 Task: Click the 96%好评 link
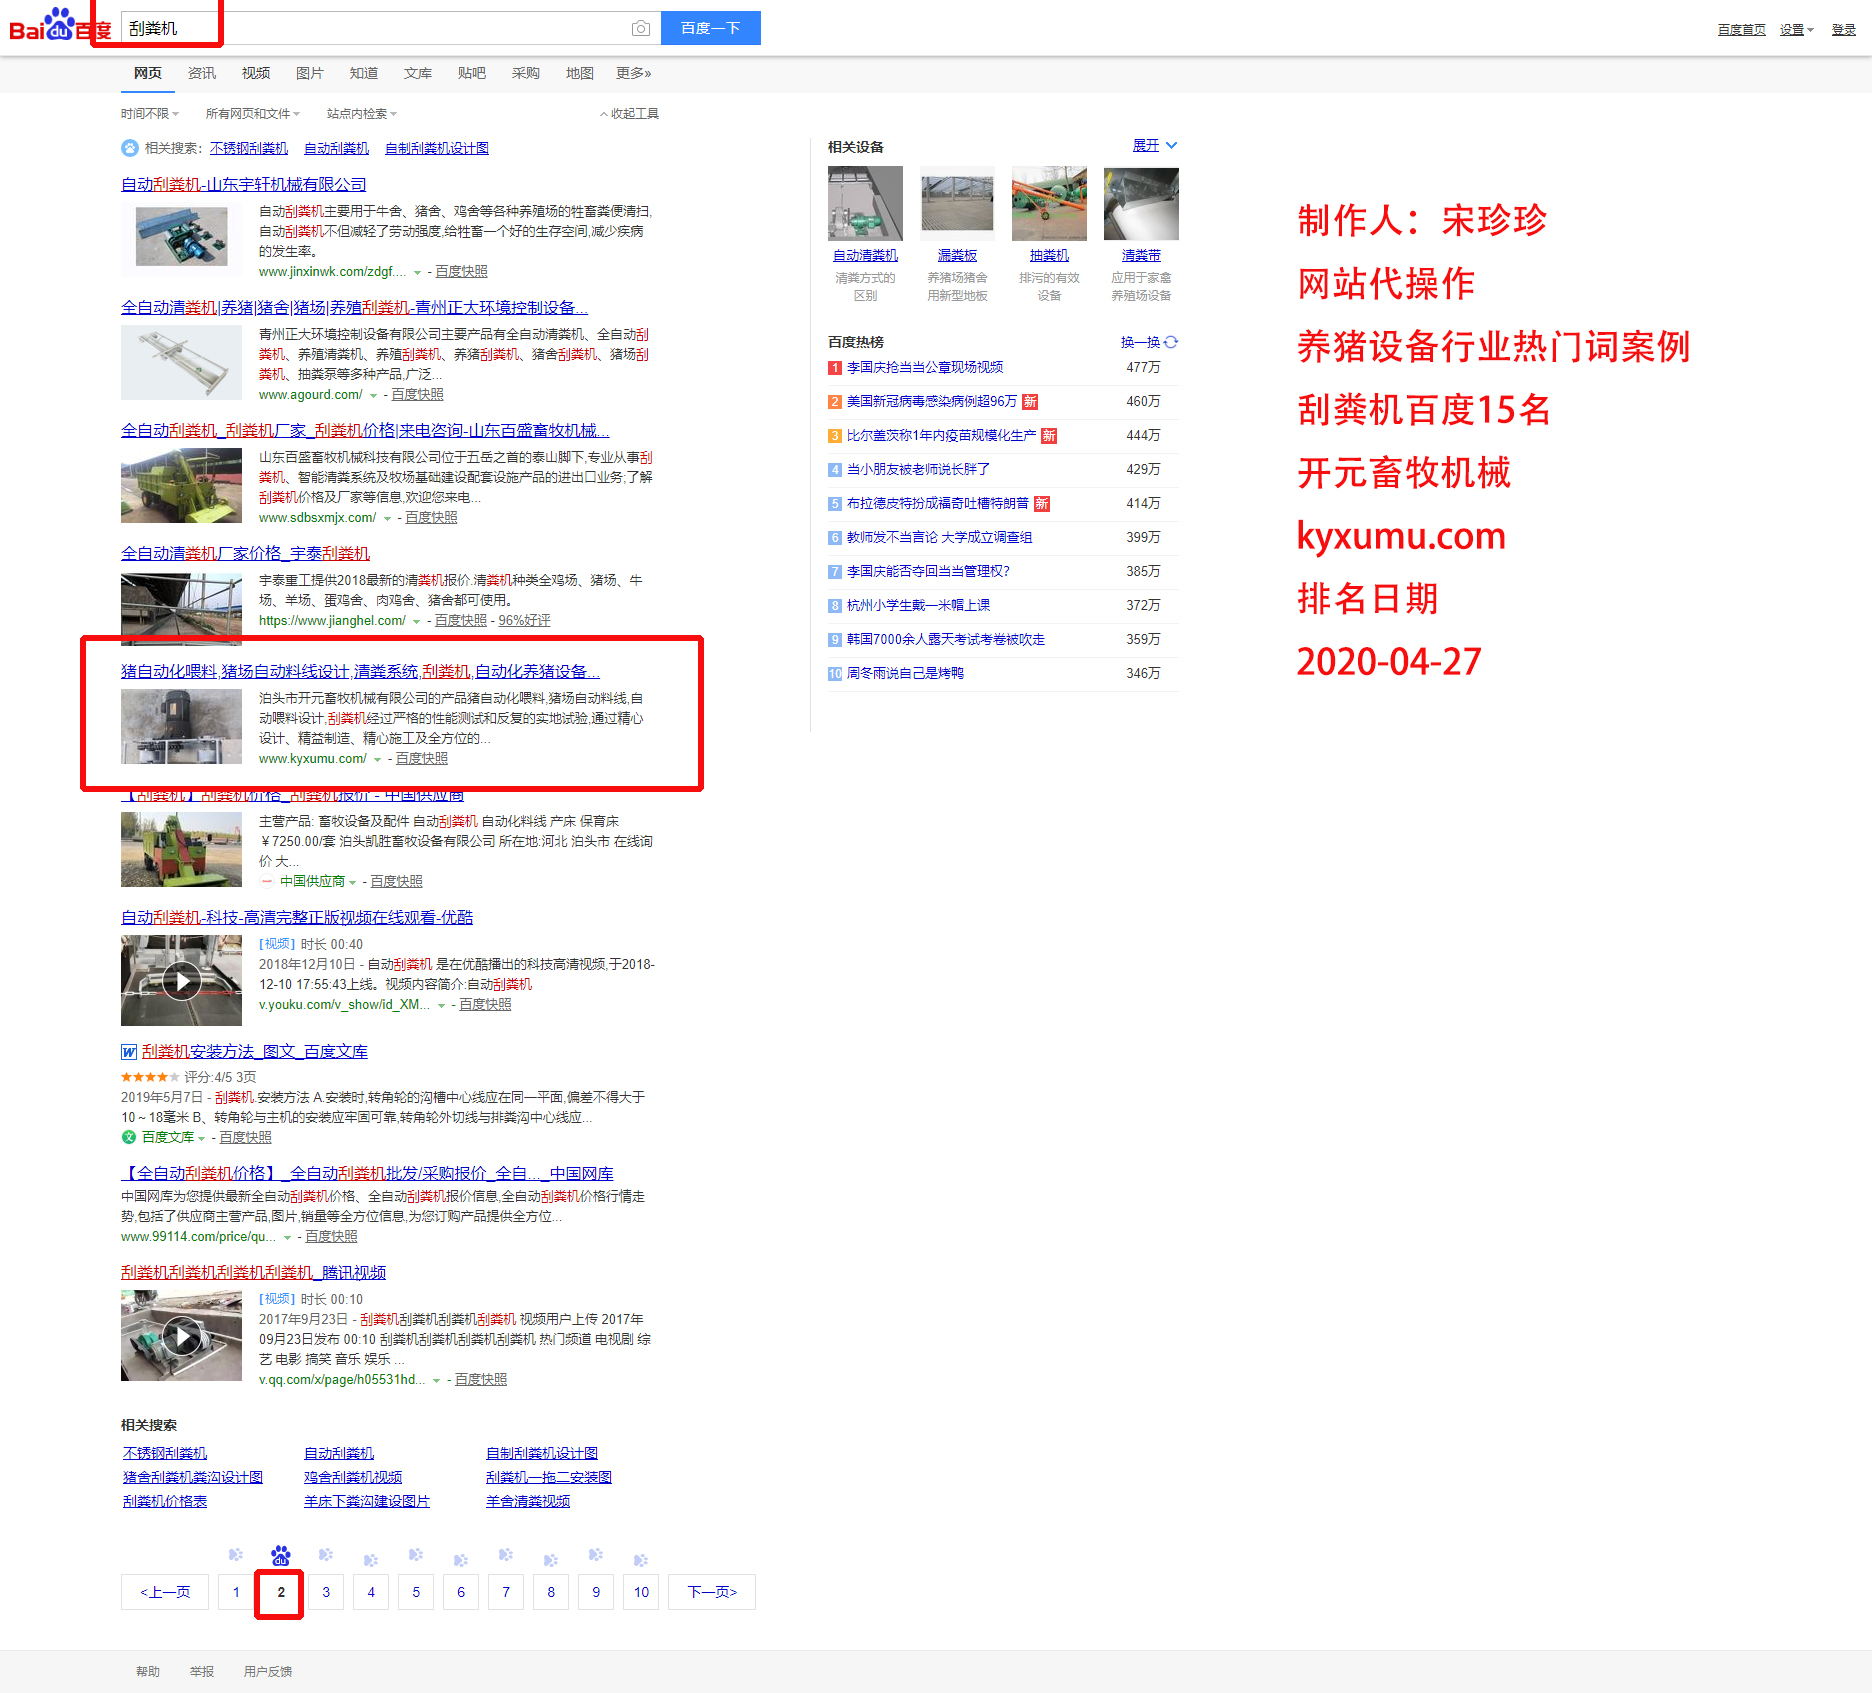tap(525, 621)
